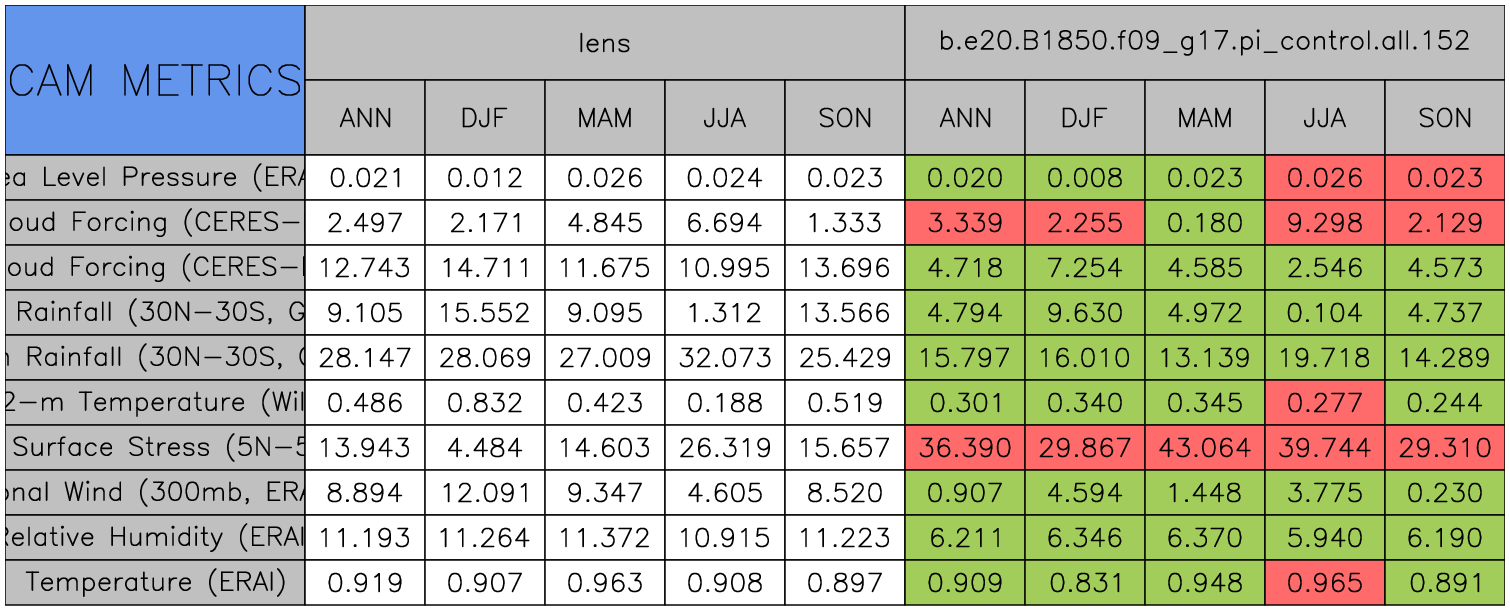The height and width of the screenshot is (611, 1510).
Task: Click the blue CAM METRICS header cell
Action: coord(155,80)
